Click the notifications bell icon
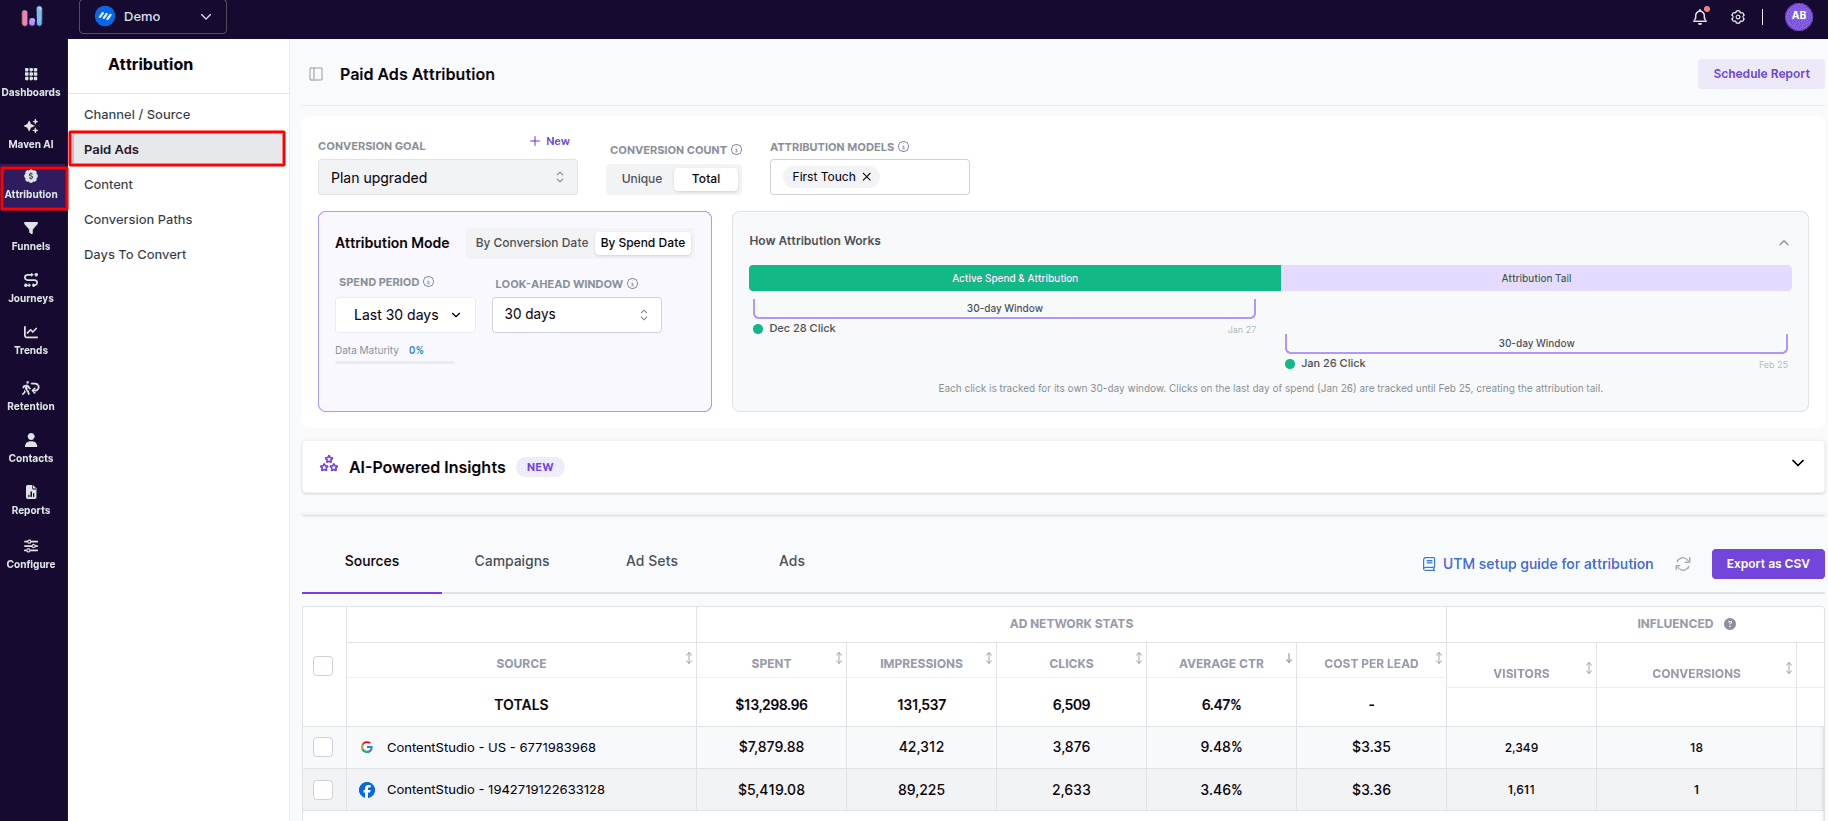 tap(1699, 17)
